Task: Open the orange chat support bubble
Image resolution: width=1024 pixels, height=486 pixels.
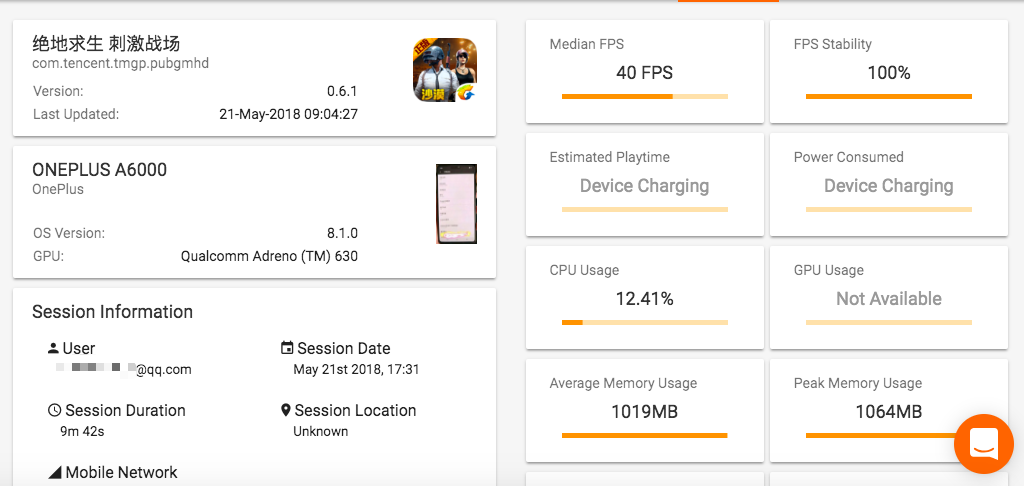Action: pyautogui.click(x=983, y=443)
